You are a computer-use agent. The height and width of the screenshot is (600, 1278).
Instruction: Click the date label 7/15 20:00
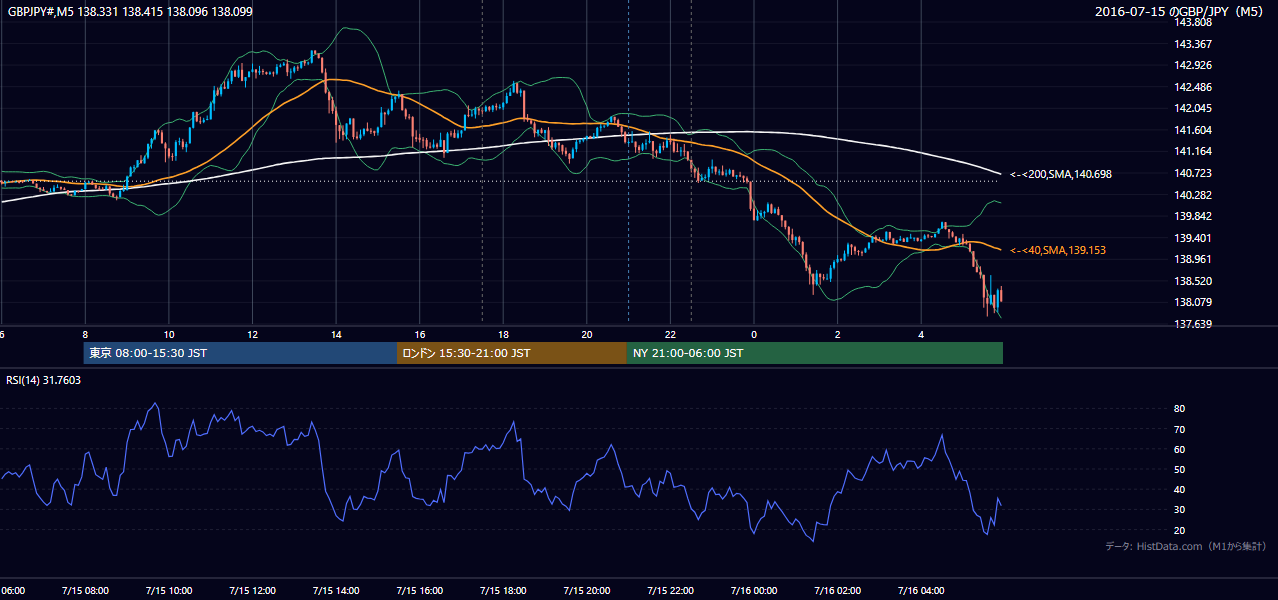tap(587, 590)
